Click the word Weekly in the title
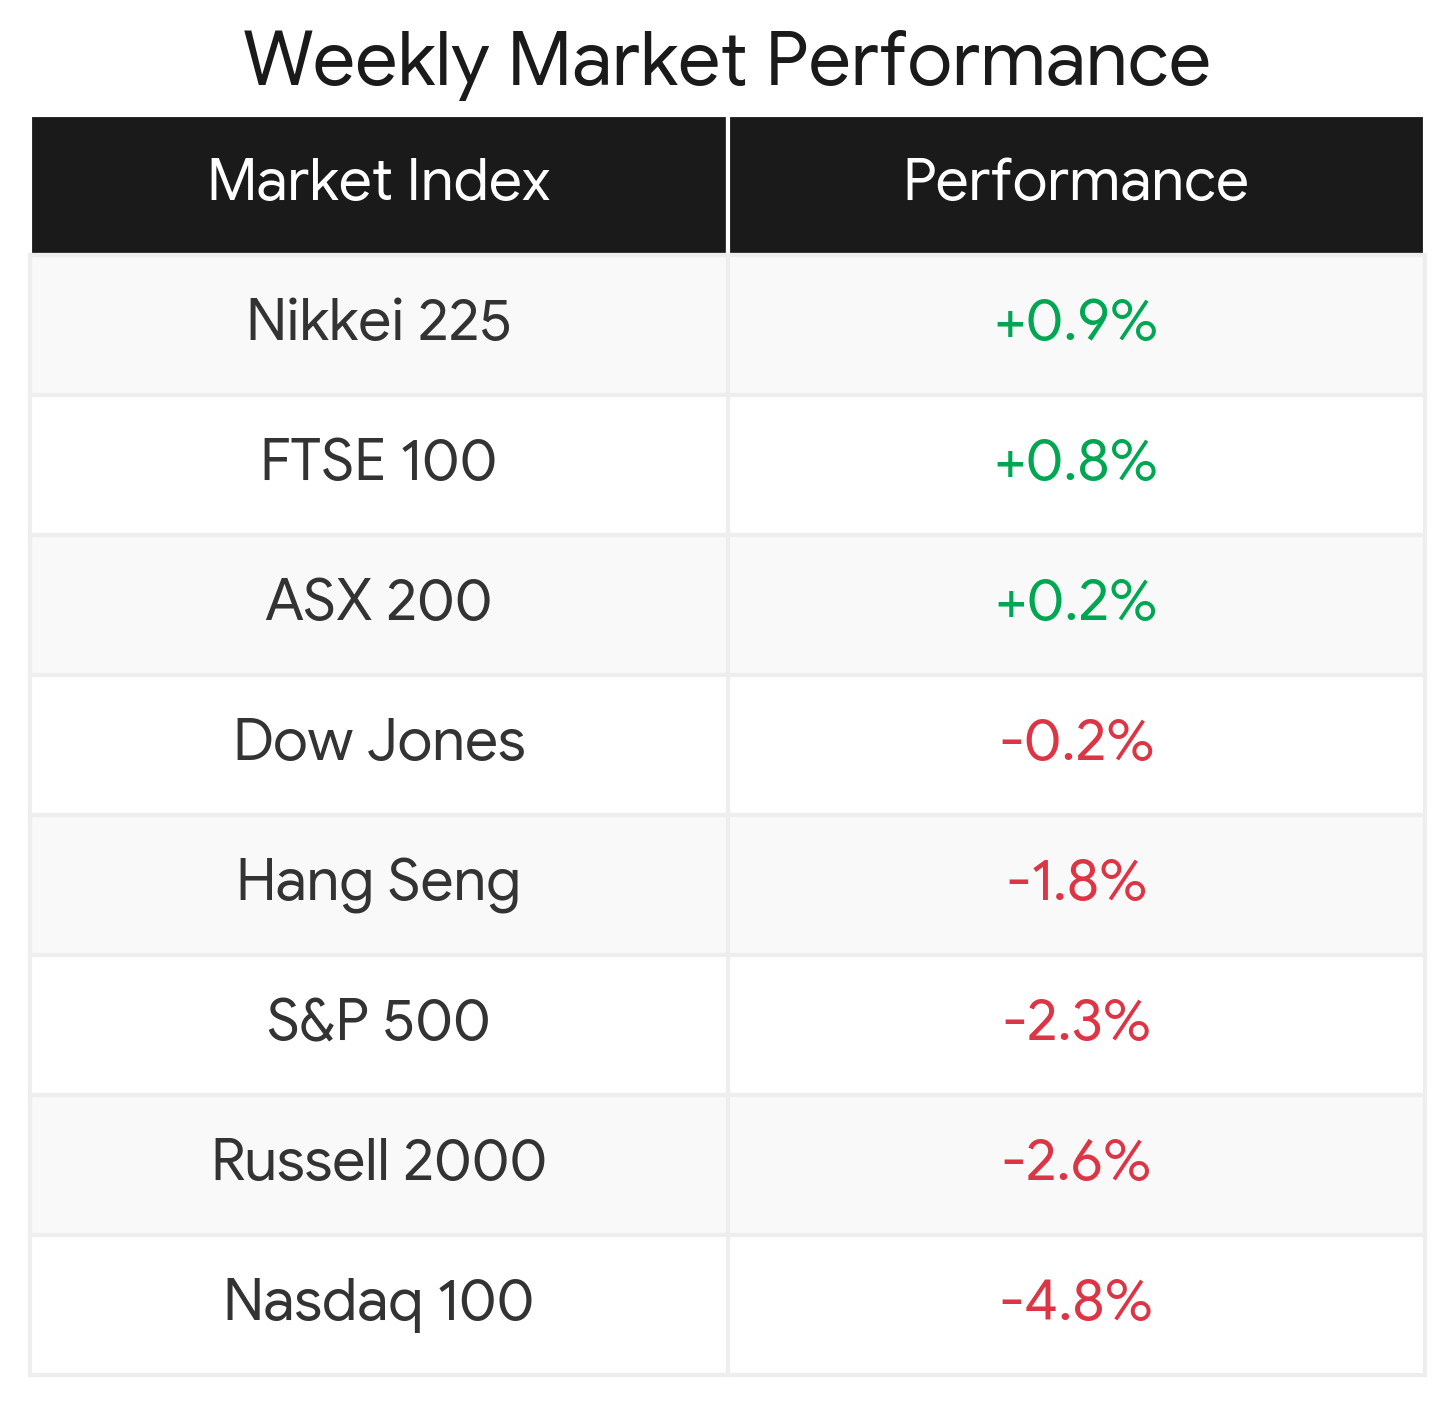The height and width of the screenshot is (1405, 1455). [x=366, y=60]
